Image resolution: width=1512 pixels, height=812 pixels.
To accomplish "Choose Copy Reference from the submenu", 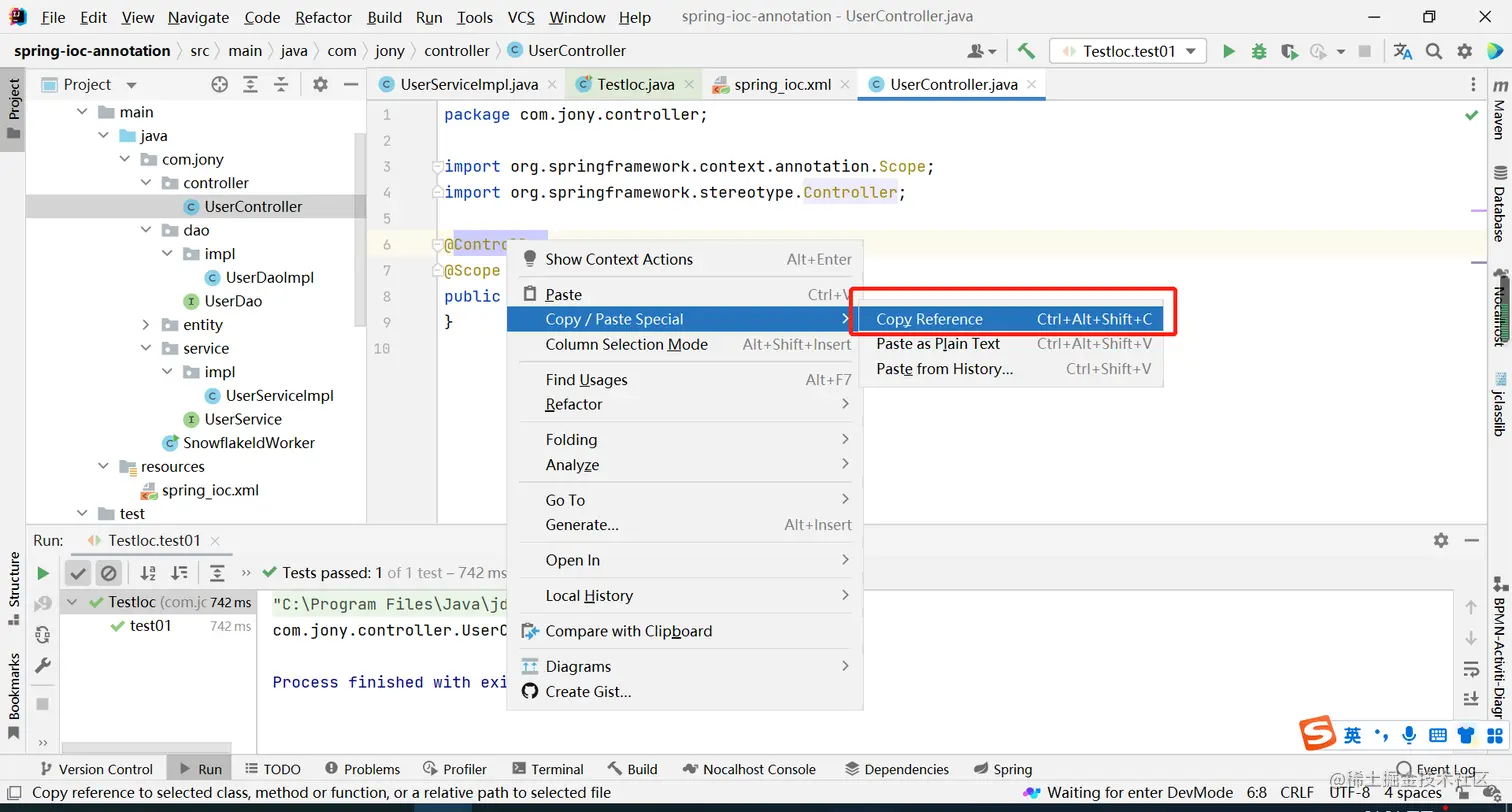I will tap(1010, 319).
